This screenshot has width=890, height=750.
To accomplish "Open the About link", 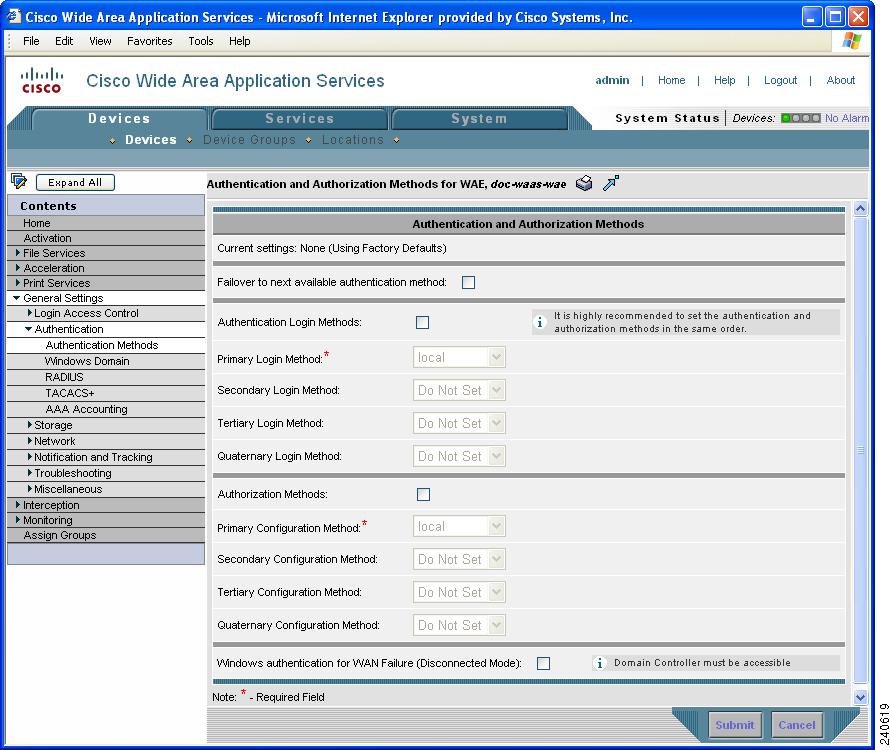I will pyautogui.click(x=841, y=80).
